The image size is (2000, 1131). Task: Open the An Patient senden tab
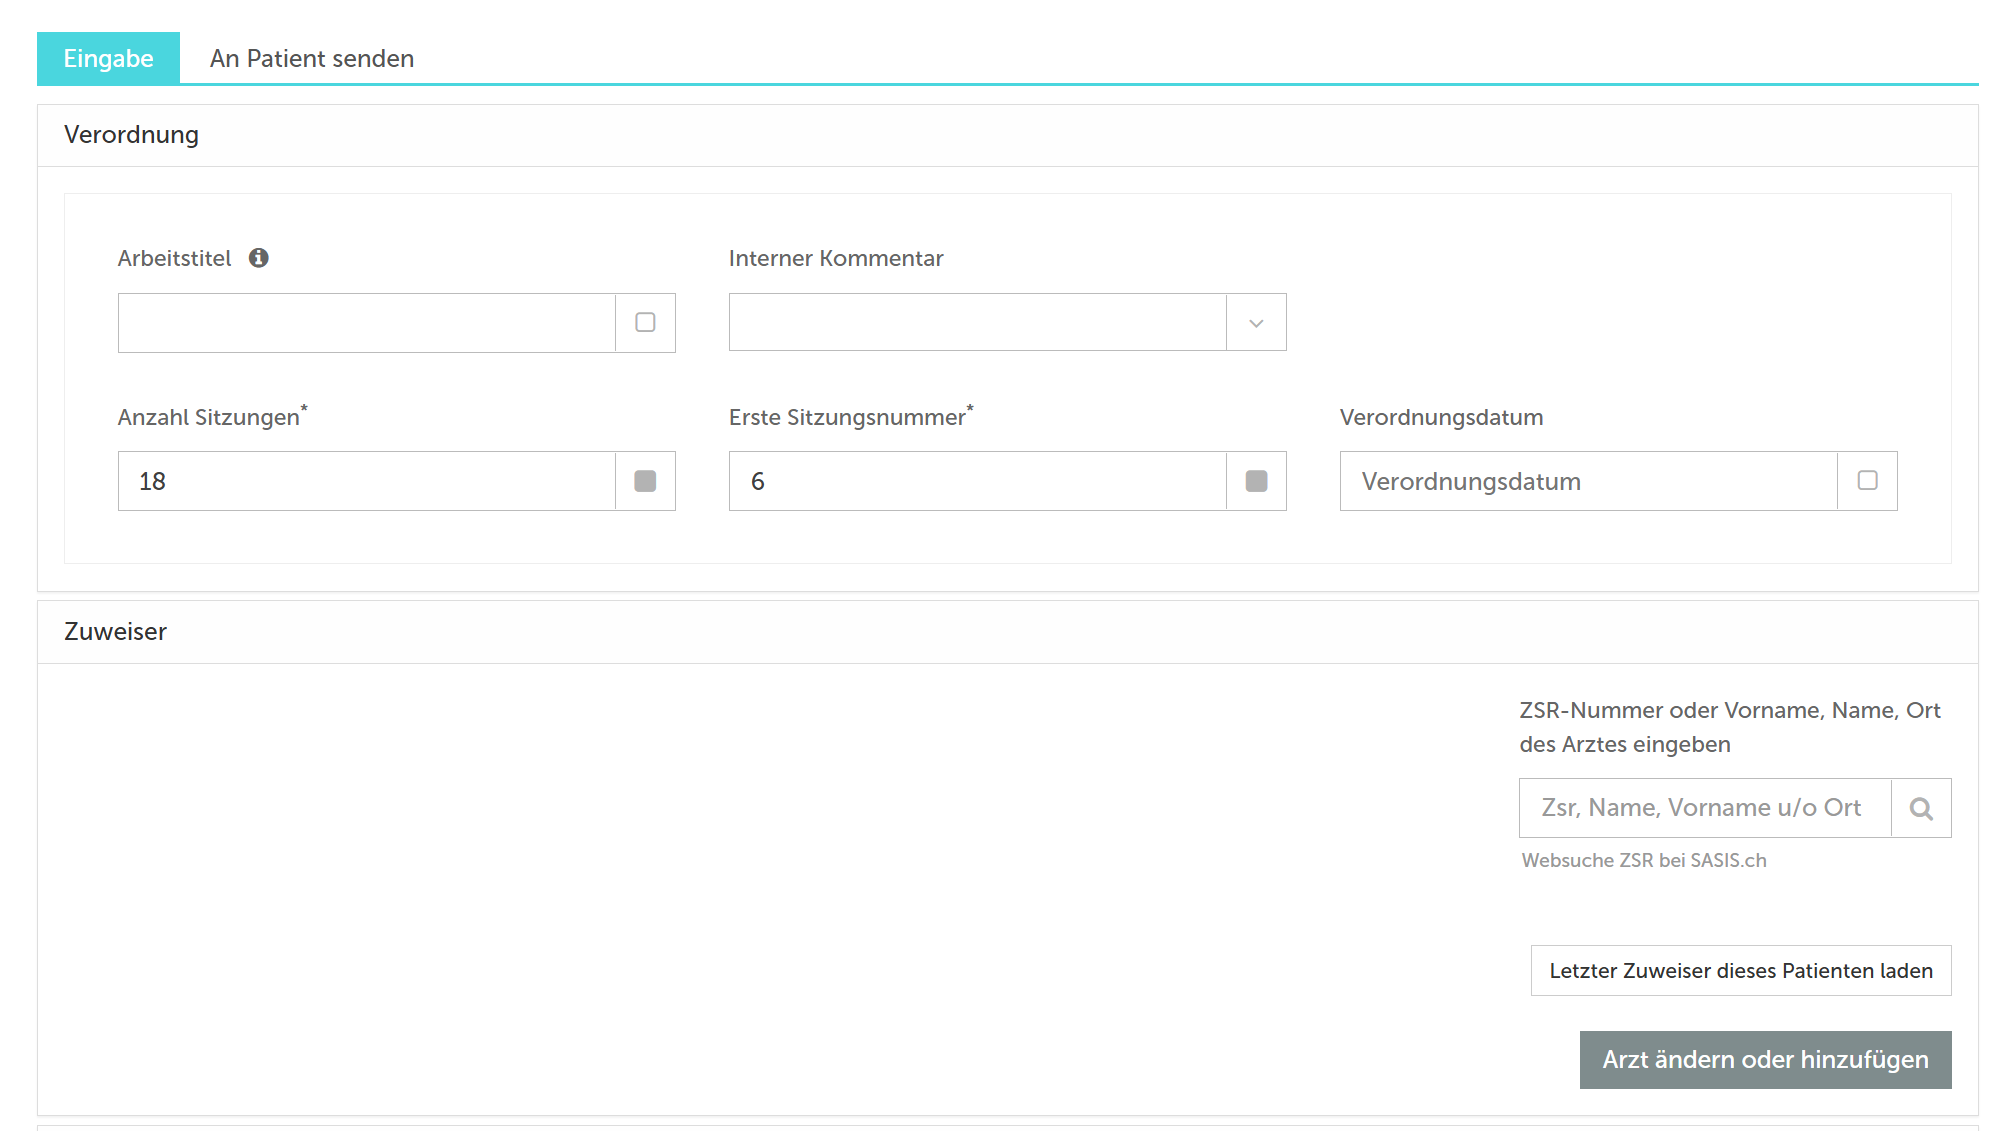[311, 58]
